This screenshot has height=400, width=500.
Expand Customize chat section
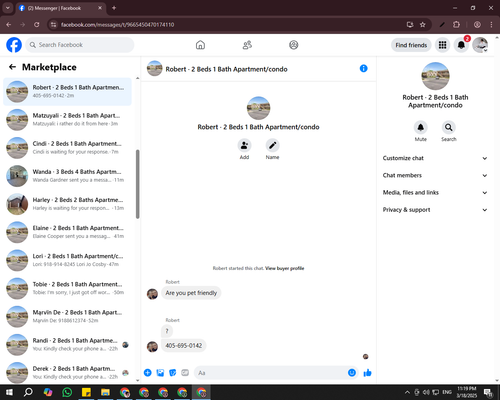(x=435, y=158)
